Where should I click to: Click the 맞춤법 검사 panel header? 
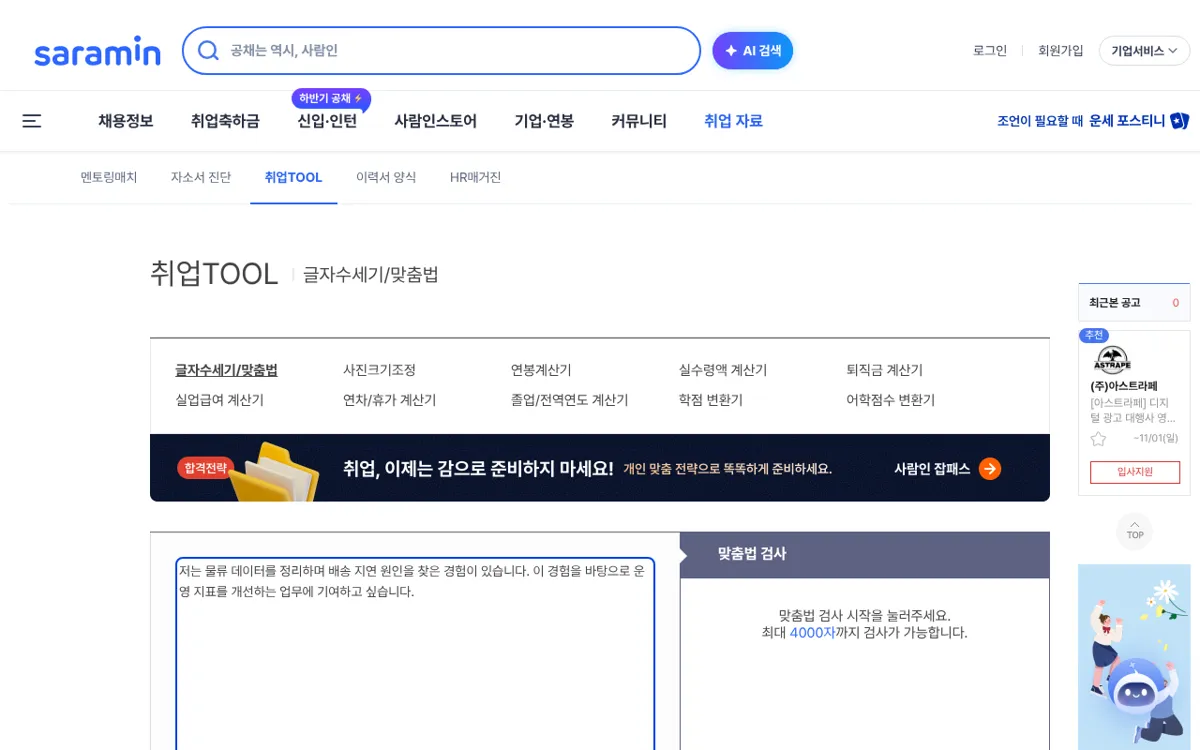(865, 554)
